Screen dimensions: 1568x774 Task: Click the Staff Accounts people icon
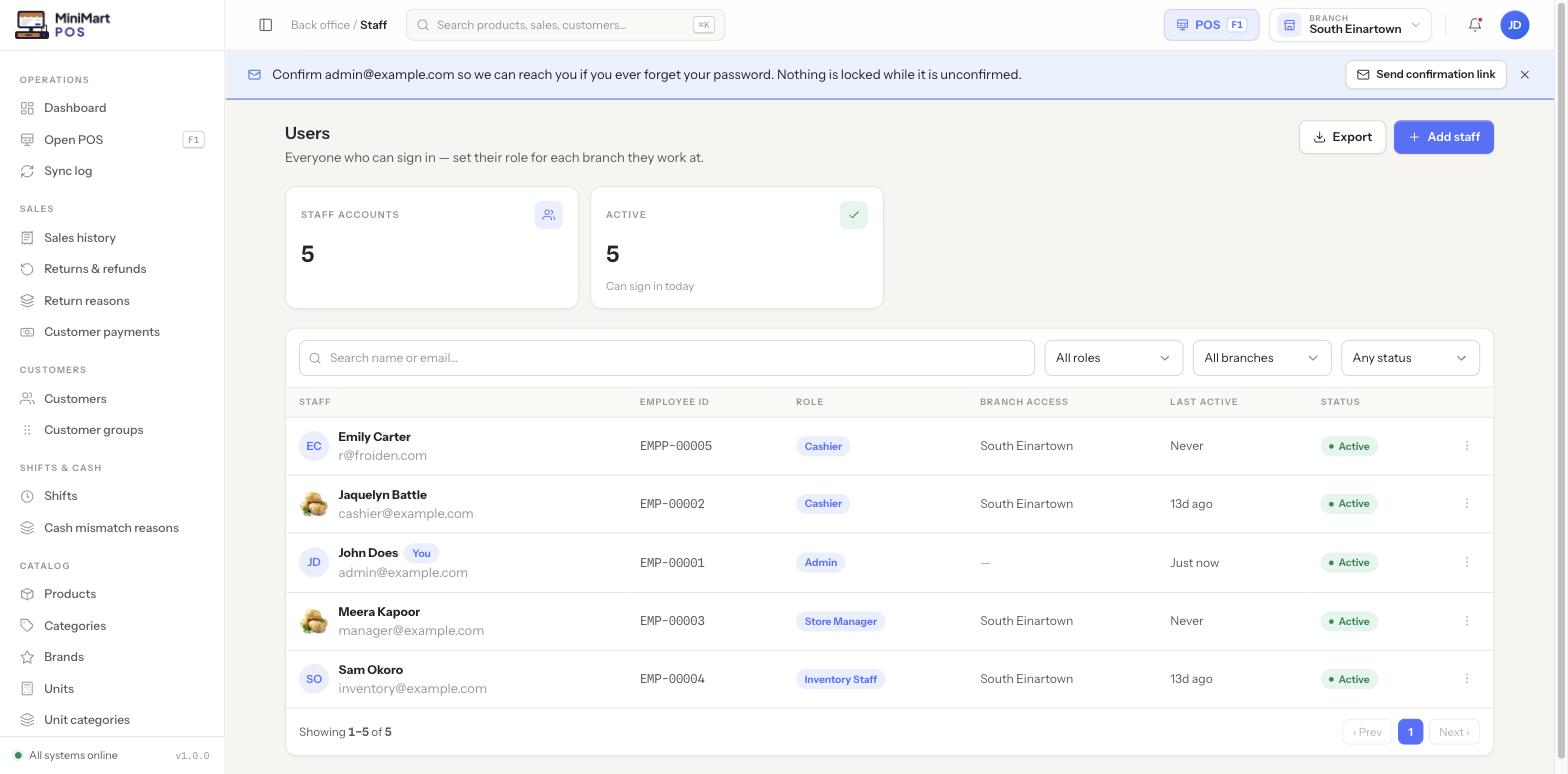pos(549,215)
